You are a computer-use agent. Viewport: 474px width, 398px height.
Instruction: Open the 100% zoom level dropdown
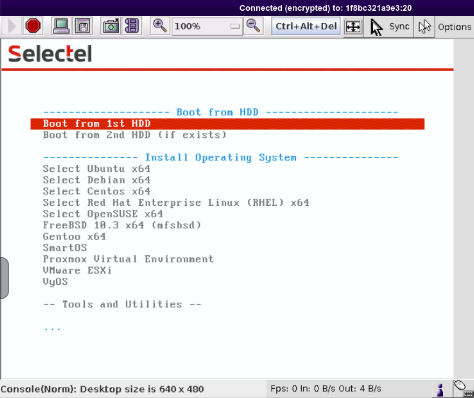pos(207,26)
